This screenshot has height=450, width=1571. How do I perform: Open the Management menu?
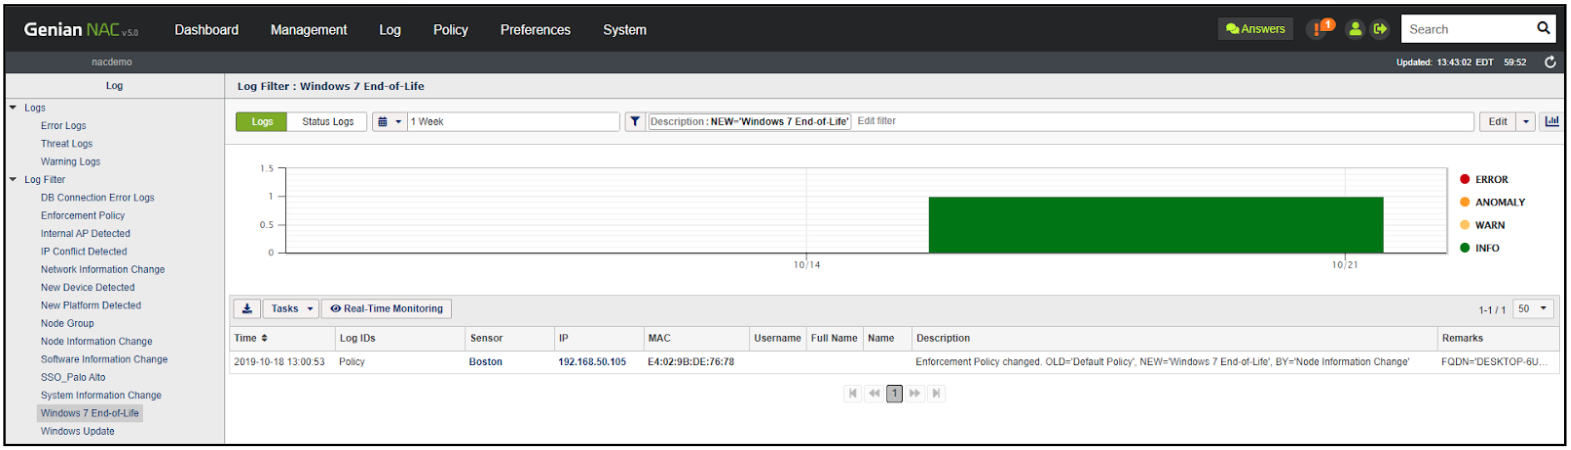tap(308, 30)
